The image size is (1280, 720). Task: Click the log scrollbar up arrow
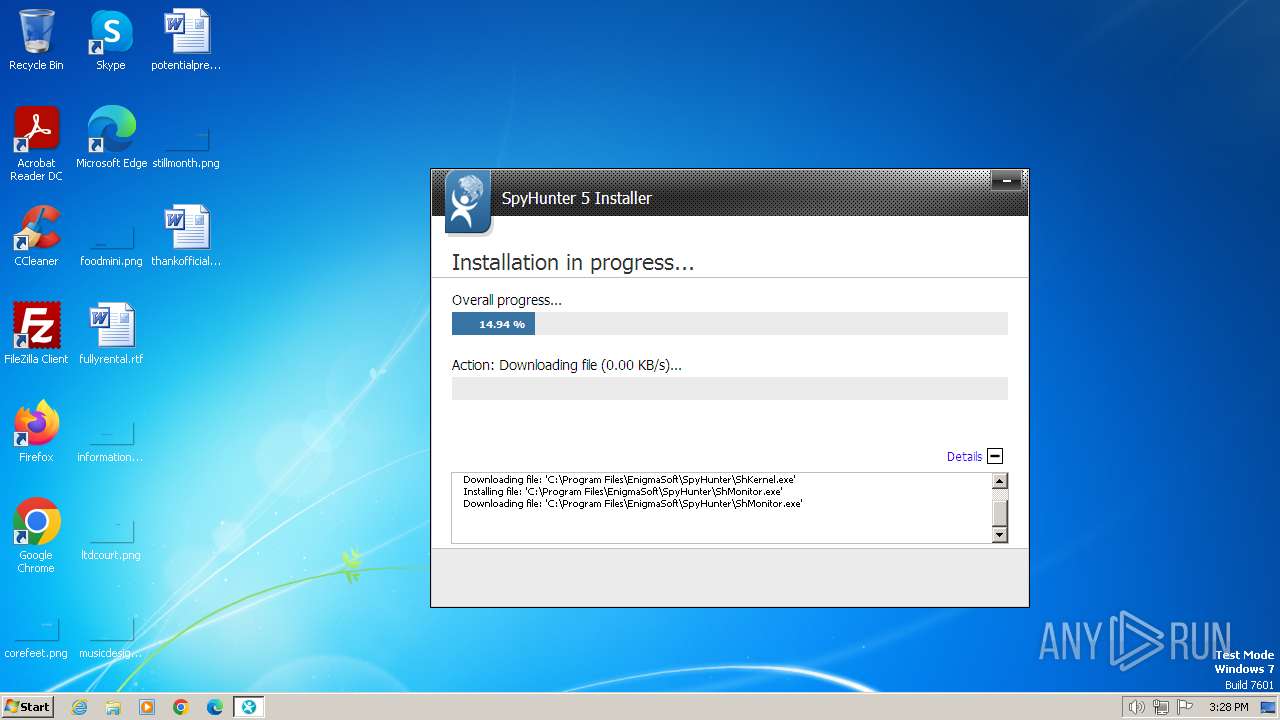999,481
